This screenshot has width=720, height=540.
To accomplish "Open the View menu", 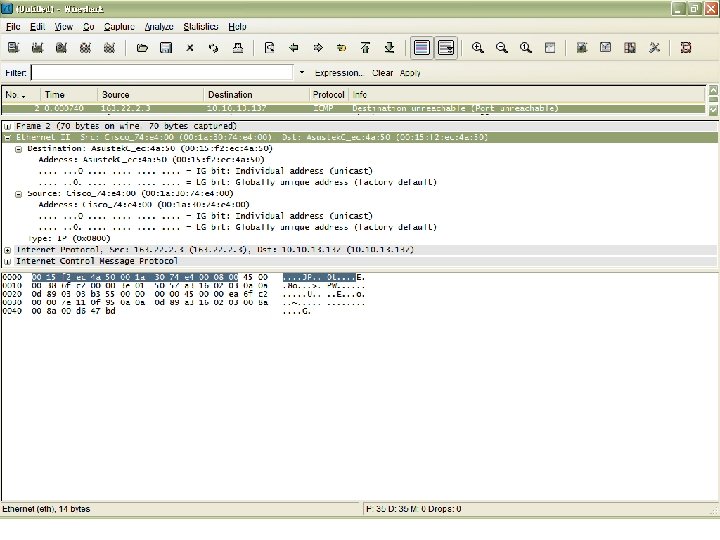I will (x=63, y=27).
